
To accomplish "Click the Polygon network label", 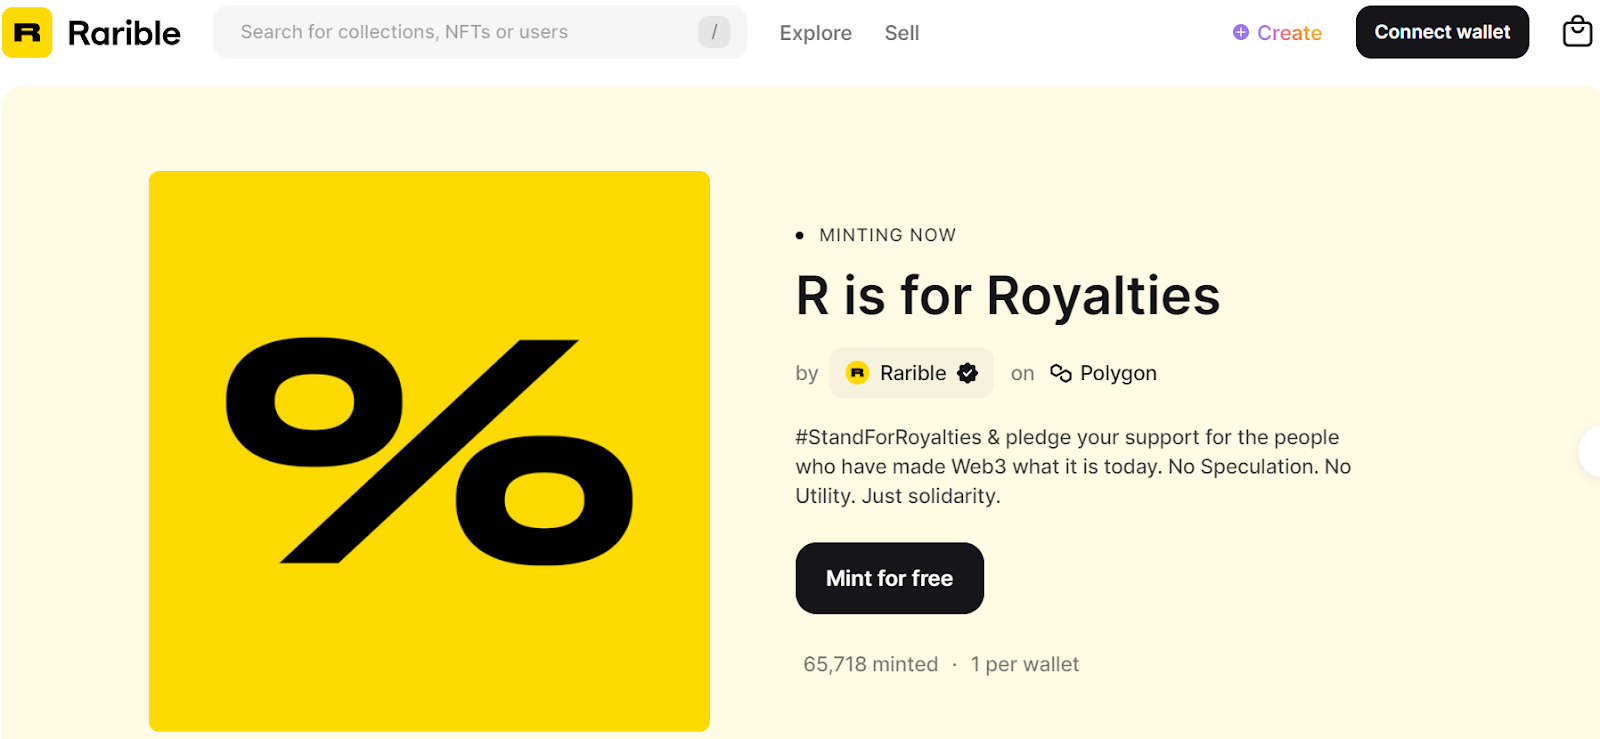I will pos(1118,373).
